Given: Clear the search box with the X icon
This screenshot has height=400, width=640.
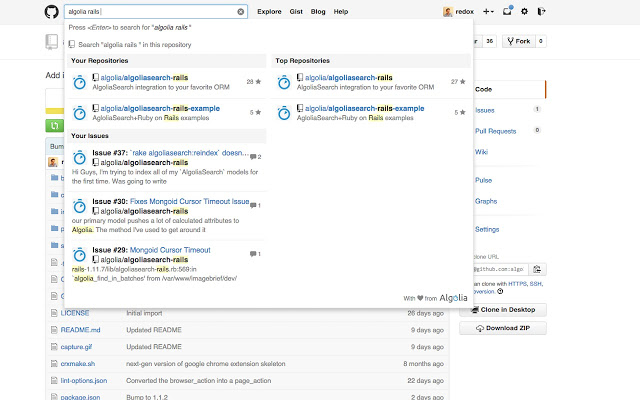Looking at the screenshot, I should [x=241, y=12].
